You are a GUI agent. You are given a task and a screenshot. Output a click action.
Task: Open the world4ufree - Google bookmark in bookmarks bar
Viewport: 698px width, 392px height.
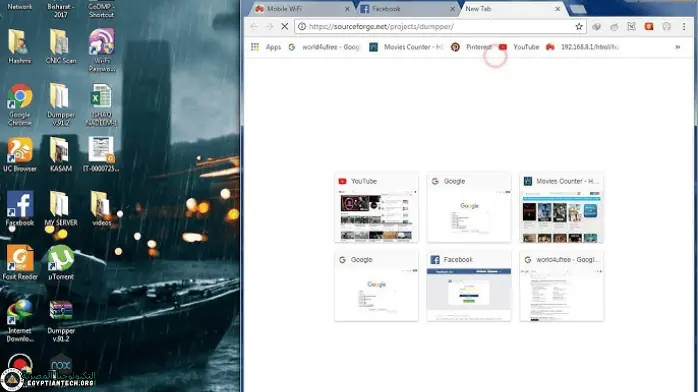(324, 47)
